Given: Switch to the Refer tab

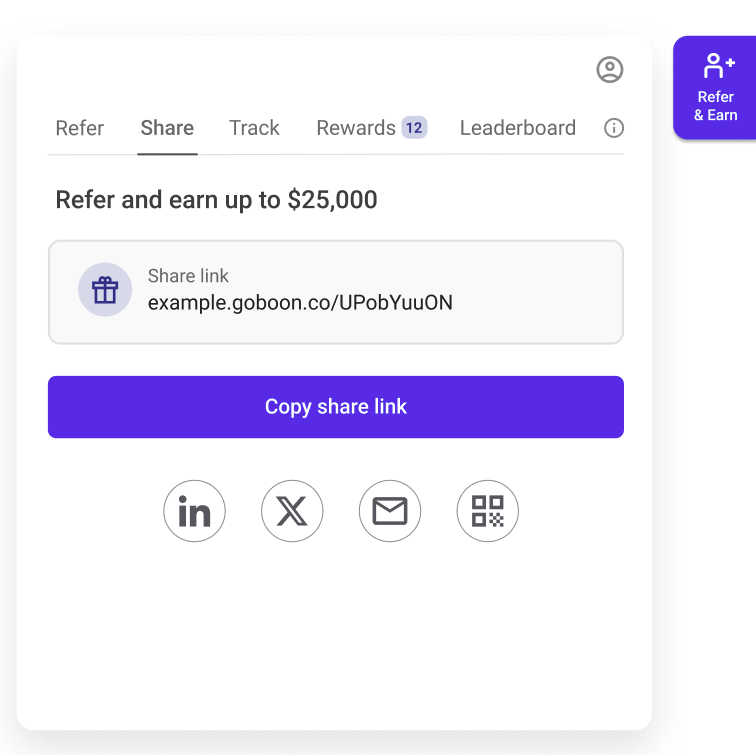Looking at the screenshot, I should click(80, 128).
